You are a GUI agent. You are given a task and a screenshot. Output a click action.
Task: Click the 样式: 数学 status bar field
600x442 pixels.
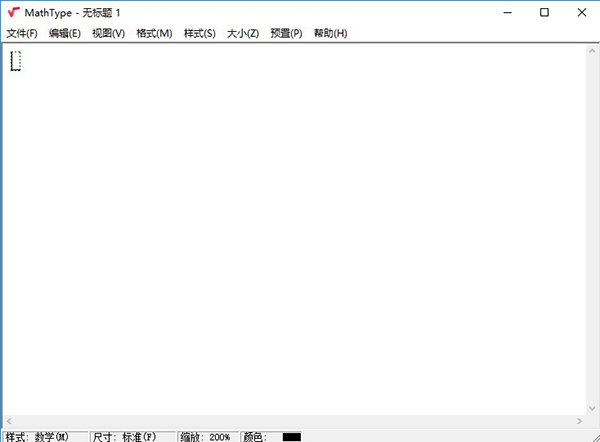coord(44,436)
